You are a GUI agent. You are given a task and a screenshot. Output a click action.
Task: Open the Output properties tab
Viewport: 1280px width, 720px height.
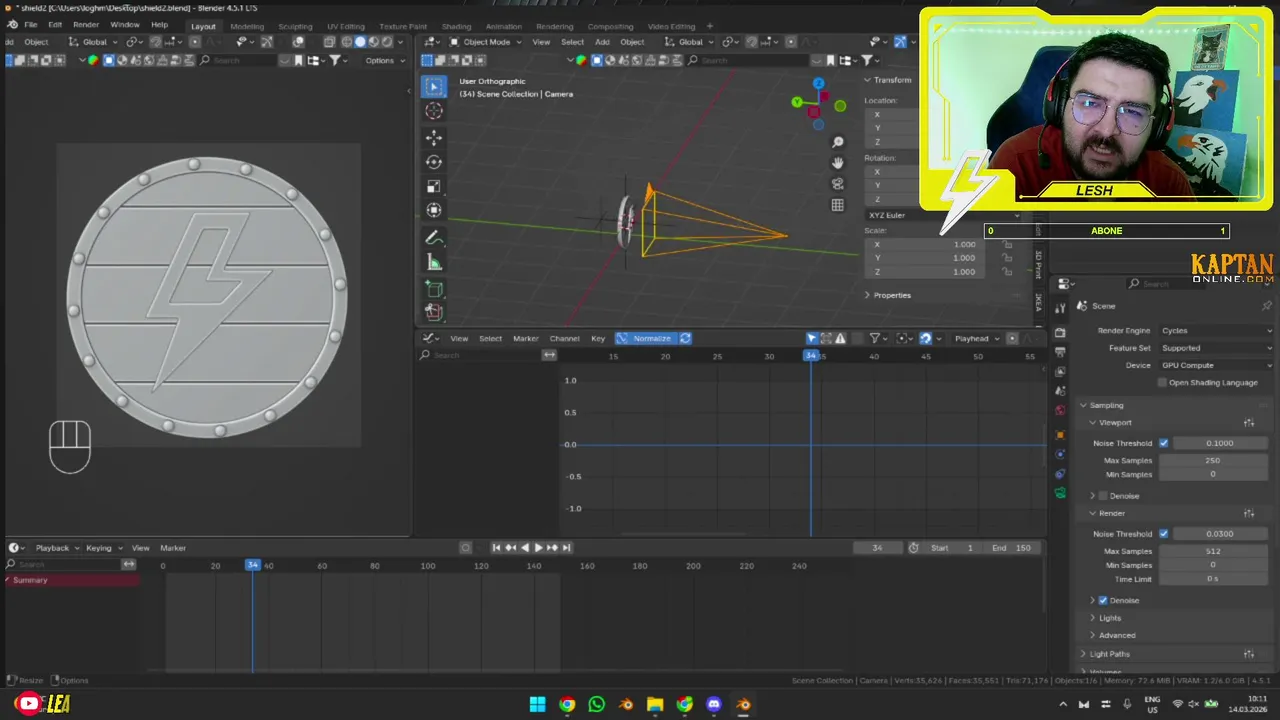click(1060, 352)
